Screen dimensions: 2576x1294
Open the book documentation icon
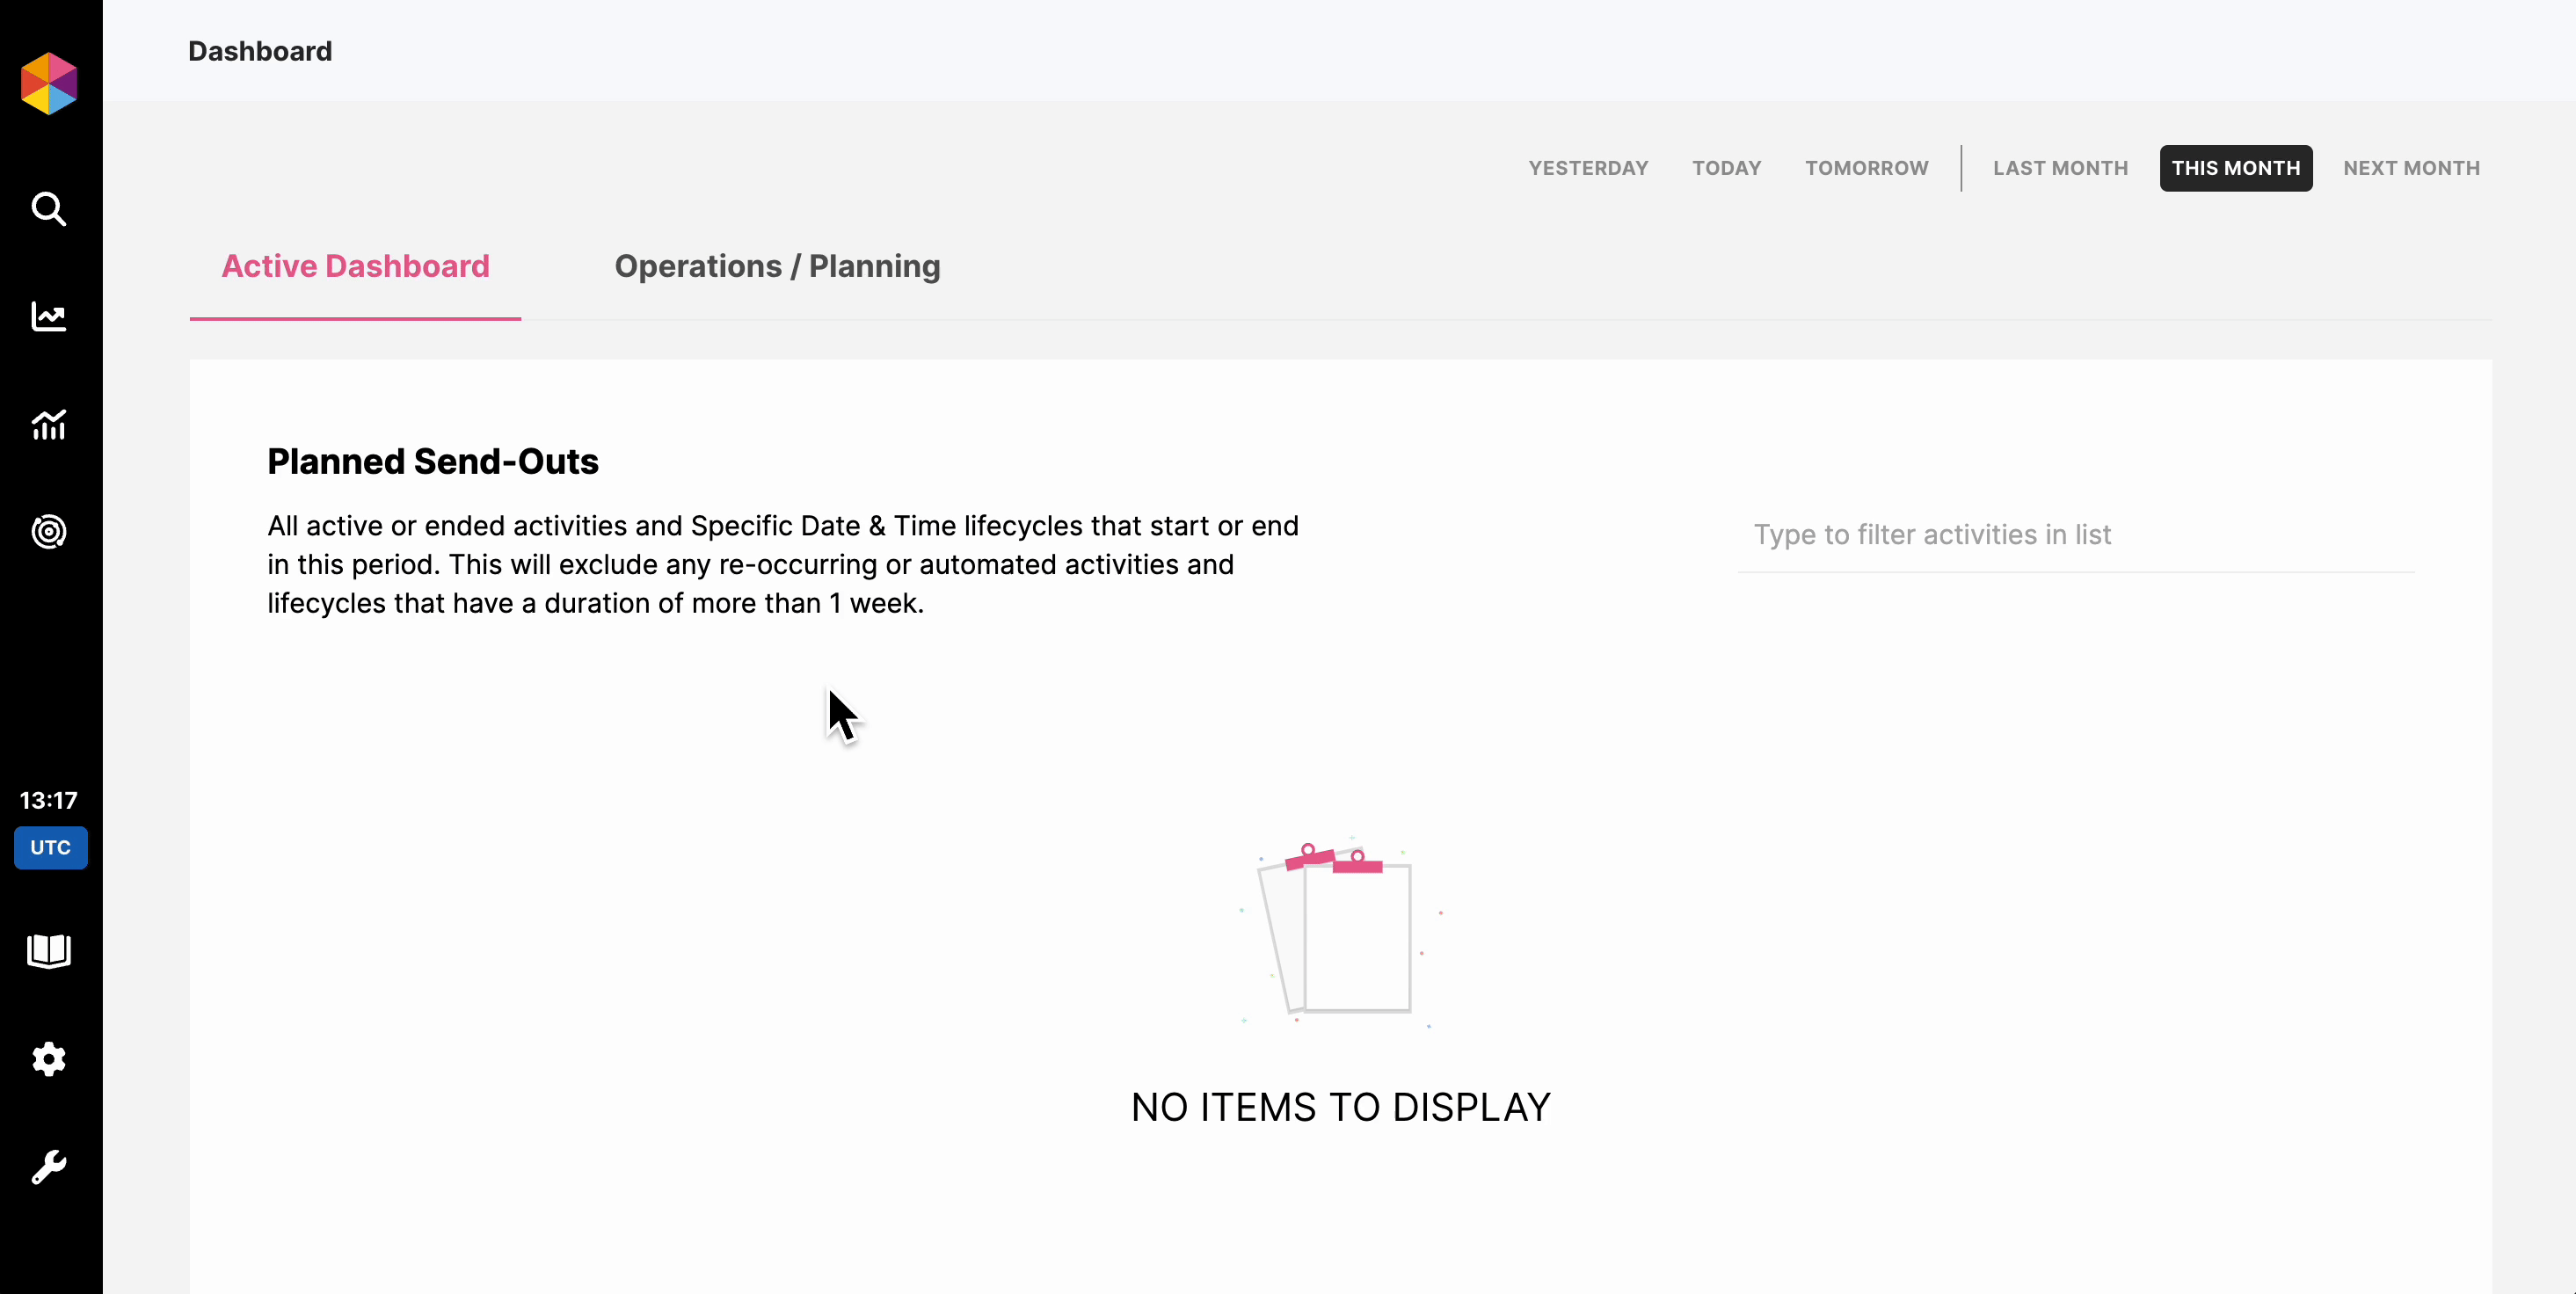click(49, 951)
